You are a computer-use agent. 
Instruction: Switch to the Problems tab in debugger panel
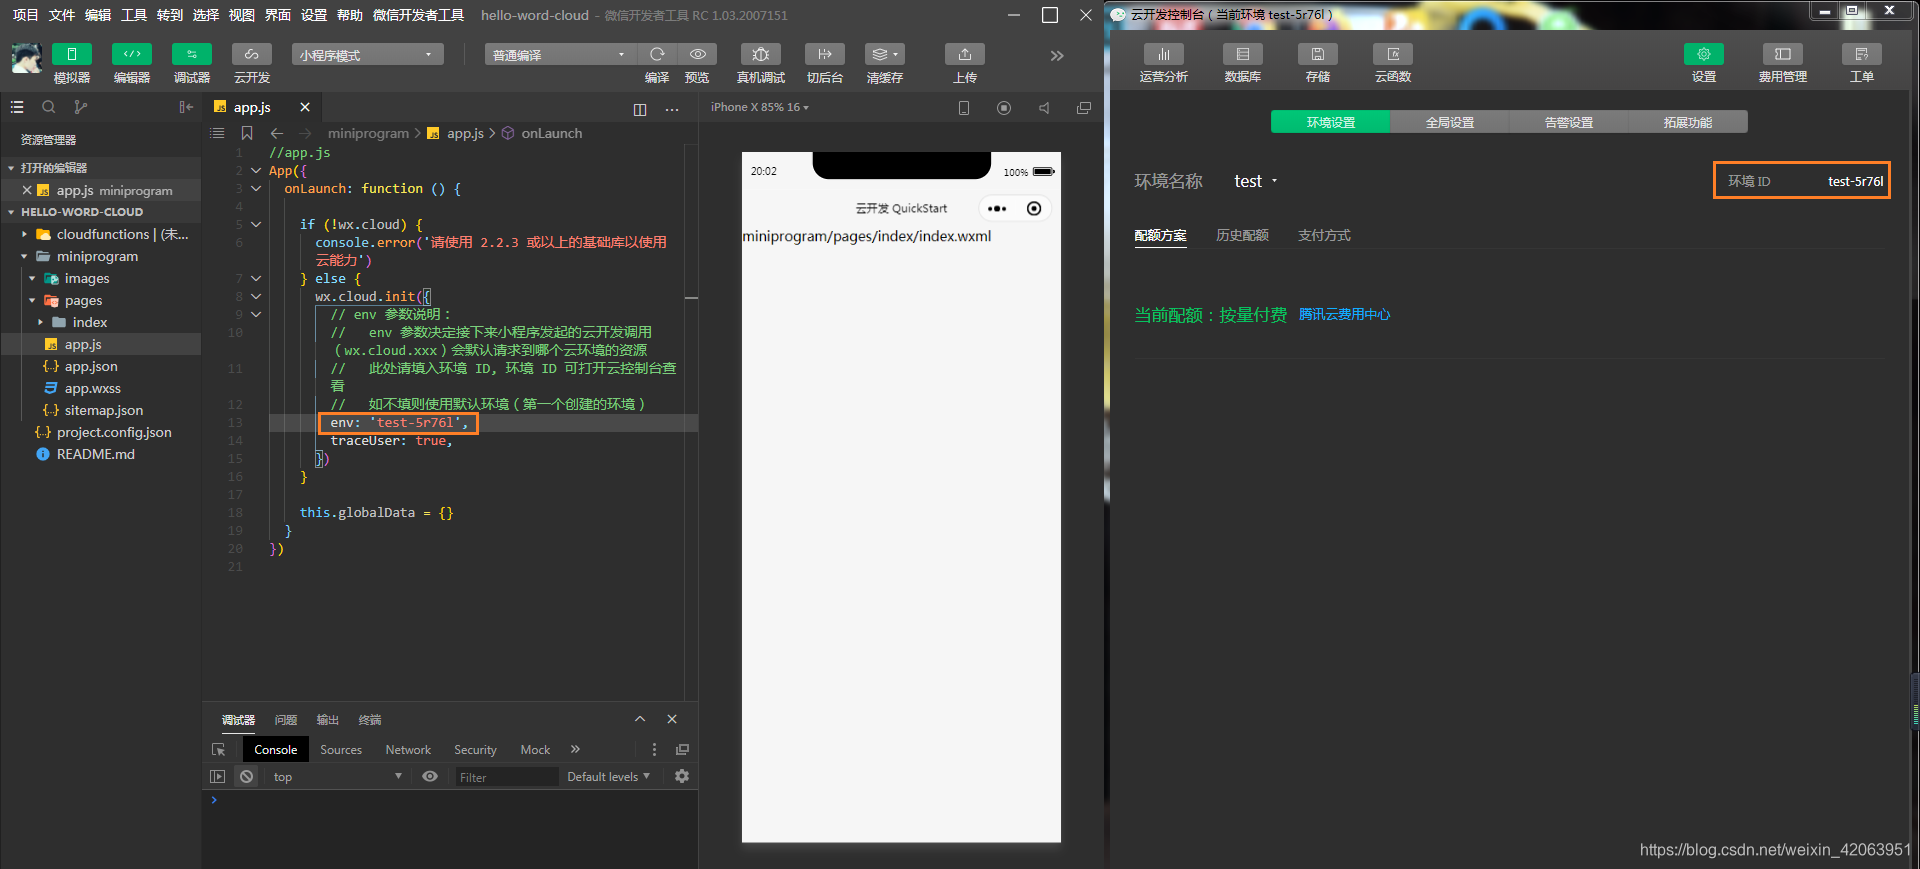[286, 720]
